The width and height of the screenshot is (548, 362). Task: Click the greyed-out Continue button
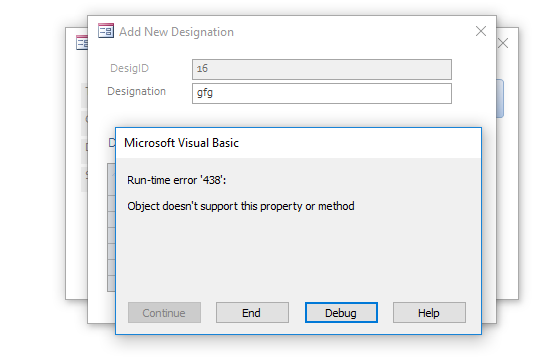click(164, 312)
